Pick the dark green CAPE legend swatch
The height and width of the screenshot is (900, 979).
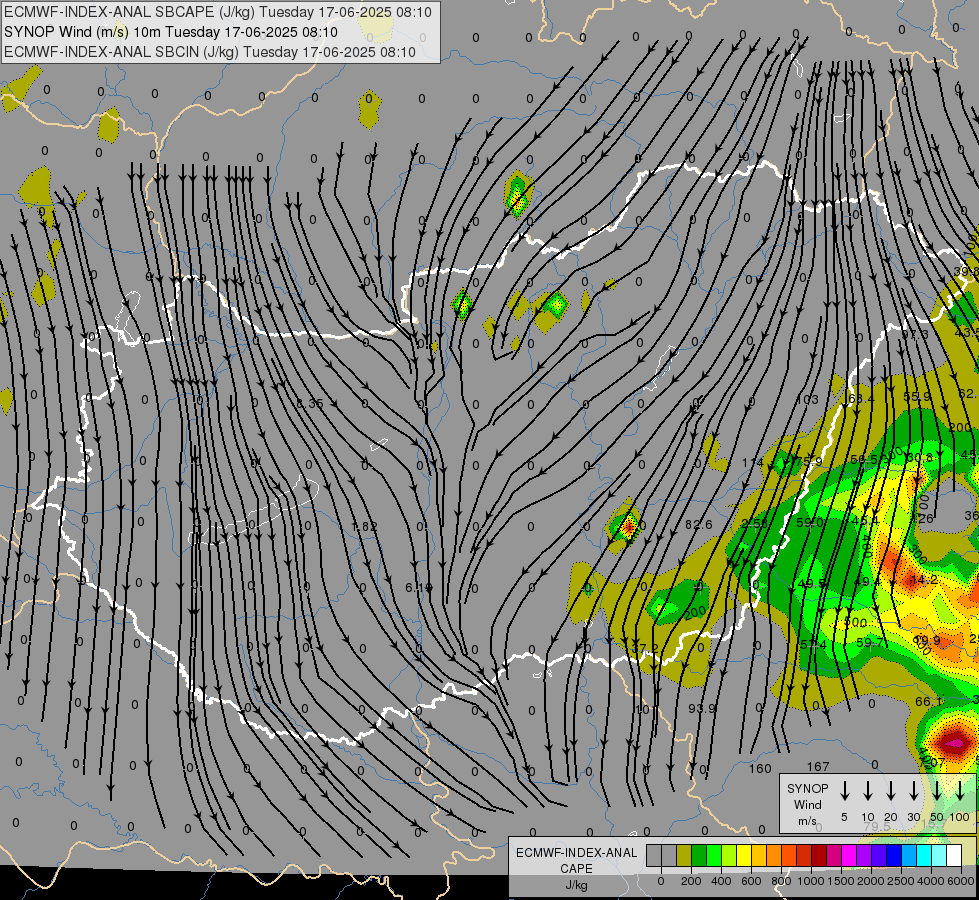click(x=699, y=855)
